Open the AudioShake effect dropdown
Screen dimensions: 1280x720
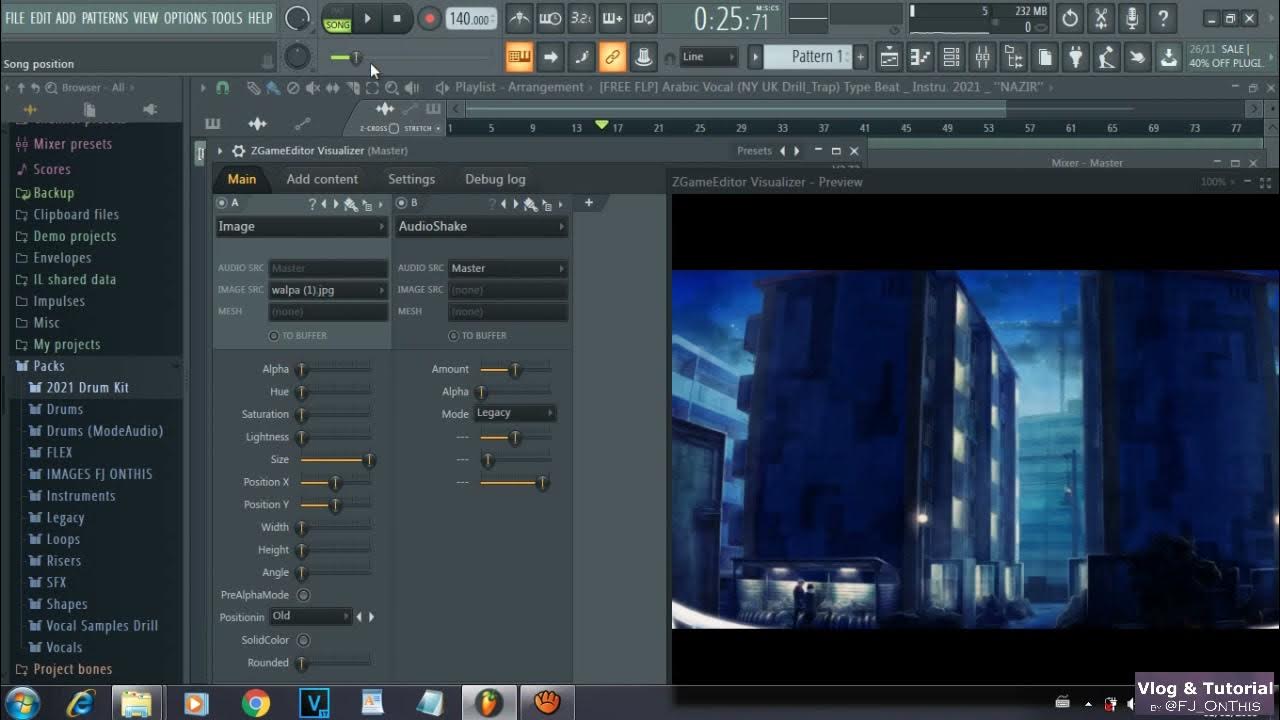[x=482, y=227]
